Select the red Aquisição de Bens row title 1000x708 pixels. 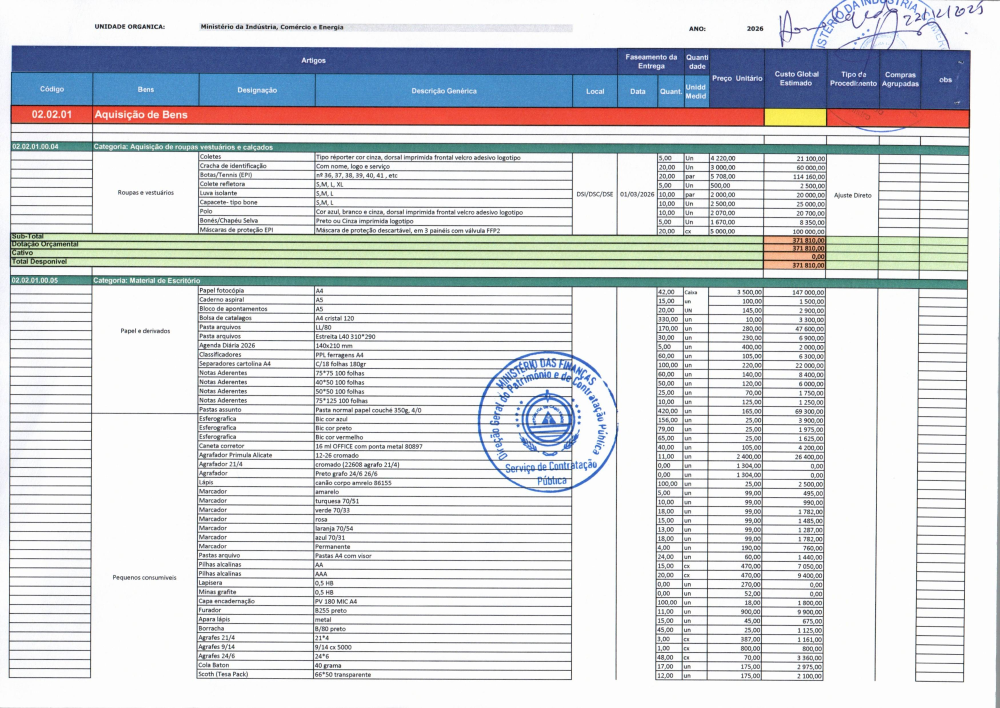pyautogui.click(x=140, y=116)
